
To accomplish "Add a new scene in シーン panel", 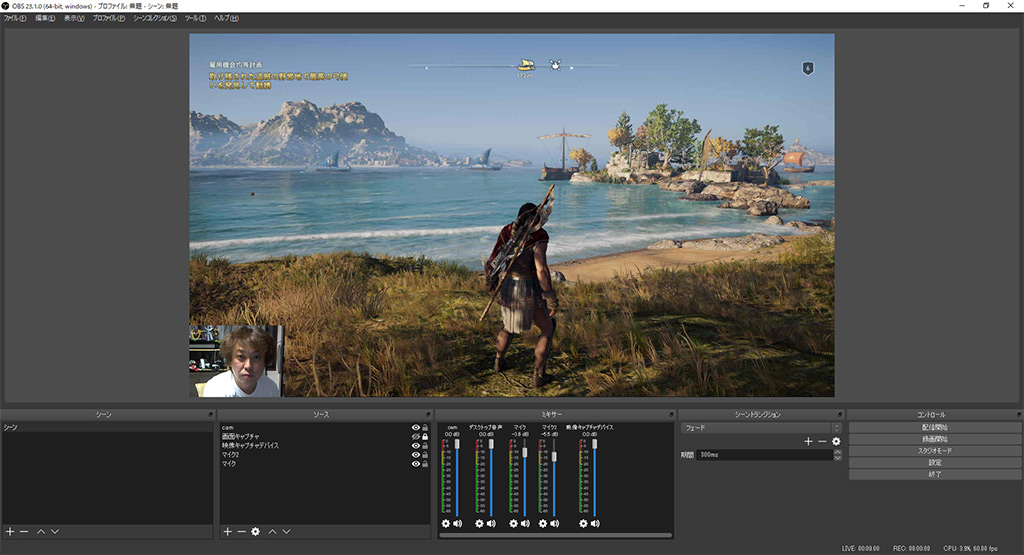I will pyautogui.click(x=9, y=531).
